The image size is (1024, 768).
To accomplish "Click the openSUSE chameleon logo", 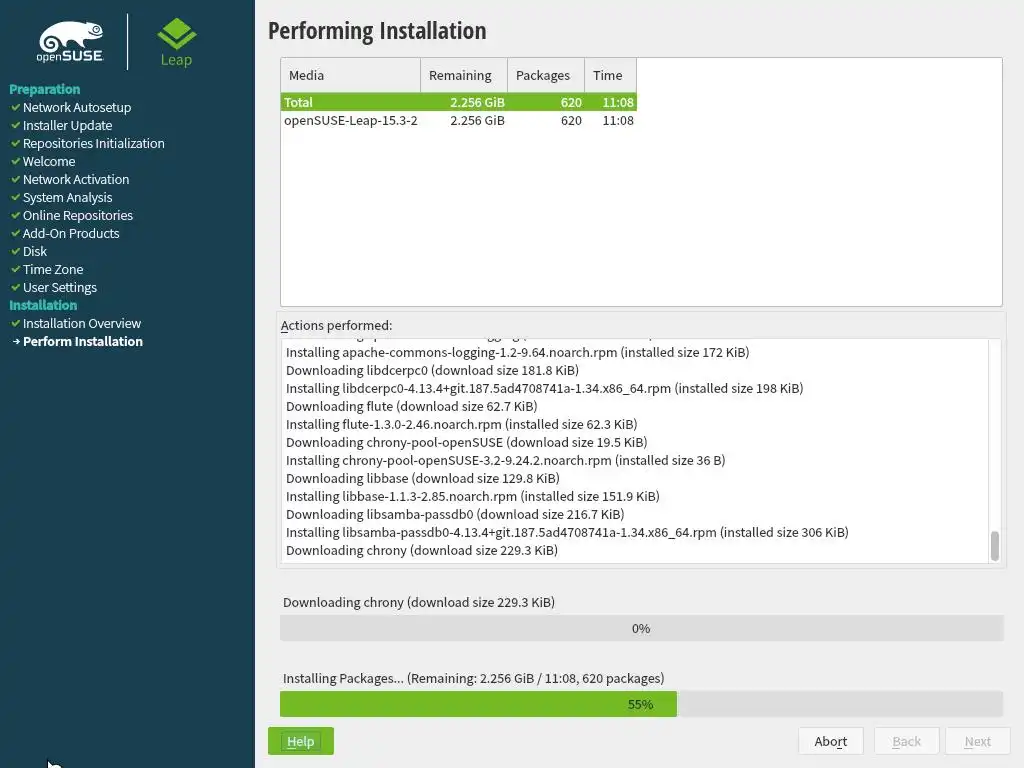I will coord(71,42).
